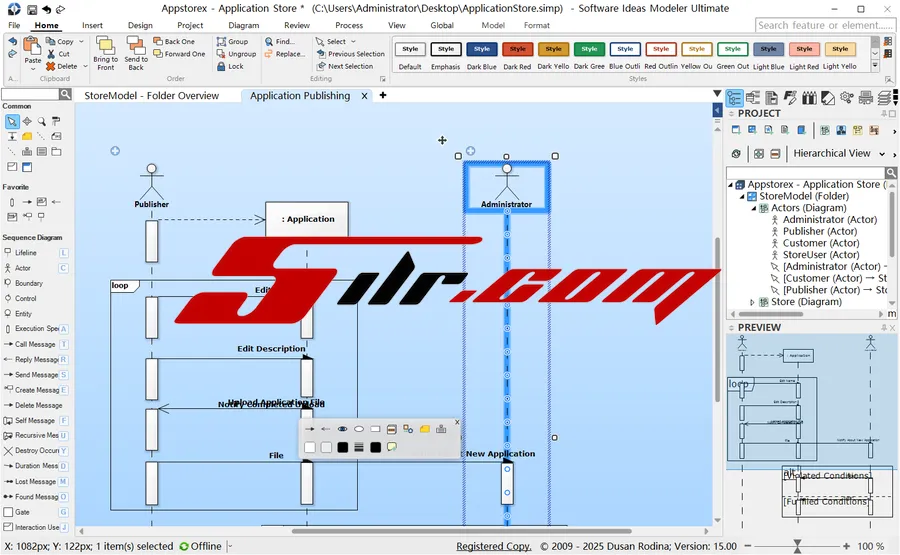Click the Ungroup command
This screenshot has width=900, height=555.
click(236, 54)
